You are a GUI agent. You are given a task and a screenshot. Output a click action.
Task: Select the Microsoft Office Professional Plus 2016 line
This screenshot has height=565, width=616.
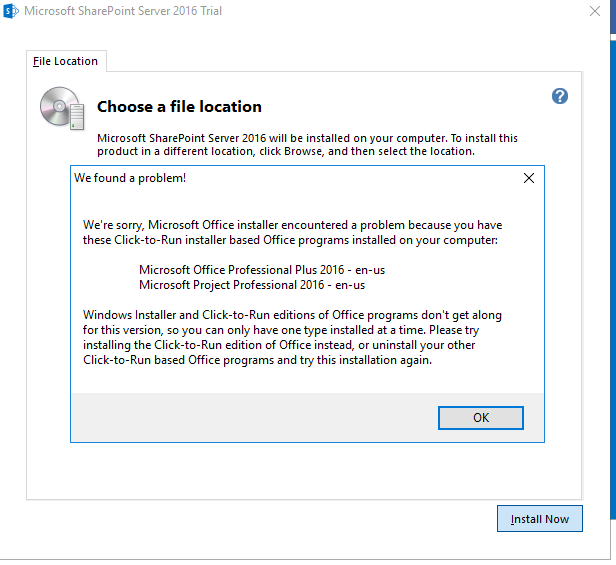coord(262,270)
